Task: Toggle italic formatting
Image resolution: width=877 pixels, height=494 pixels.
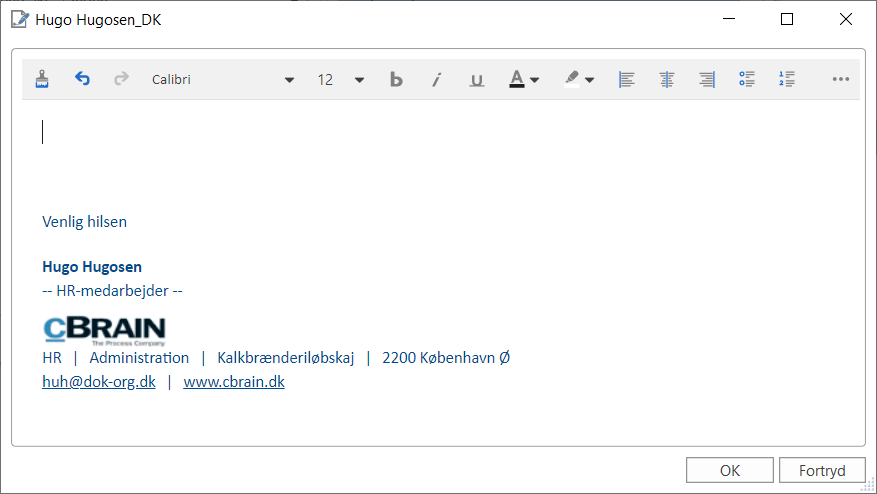Action: (436, 80)
